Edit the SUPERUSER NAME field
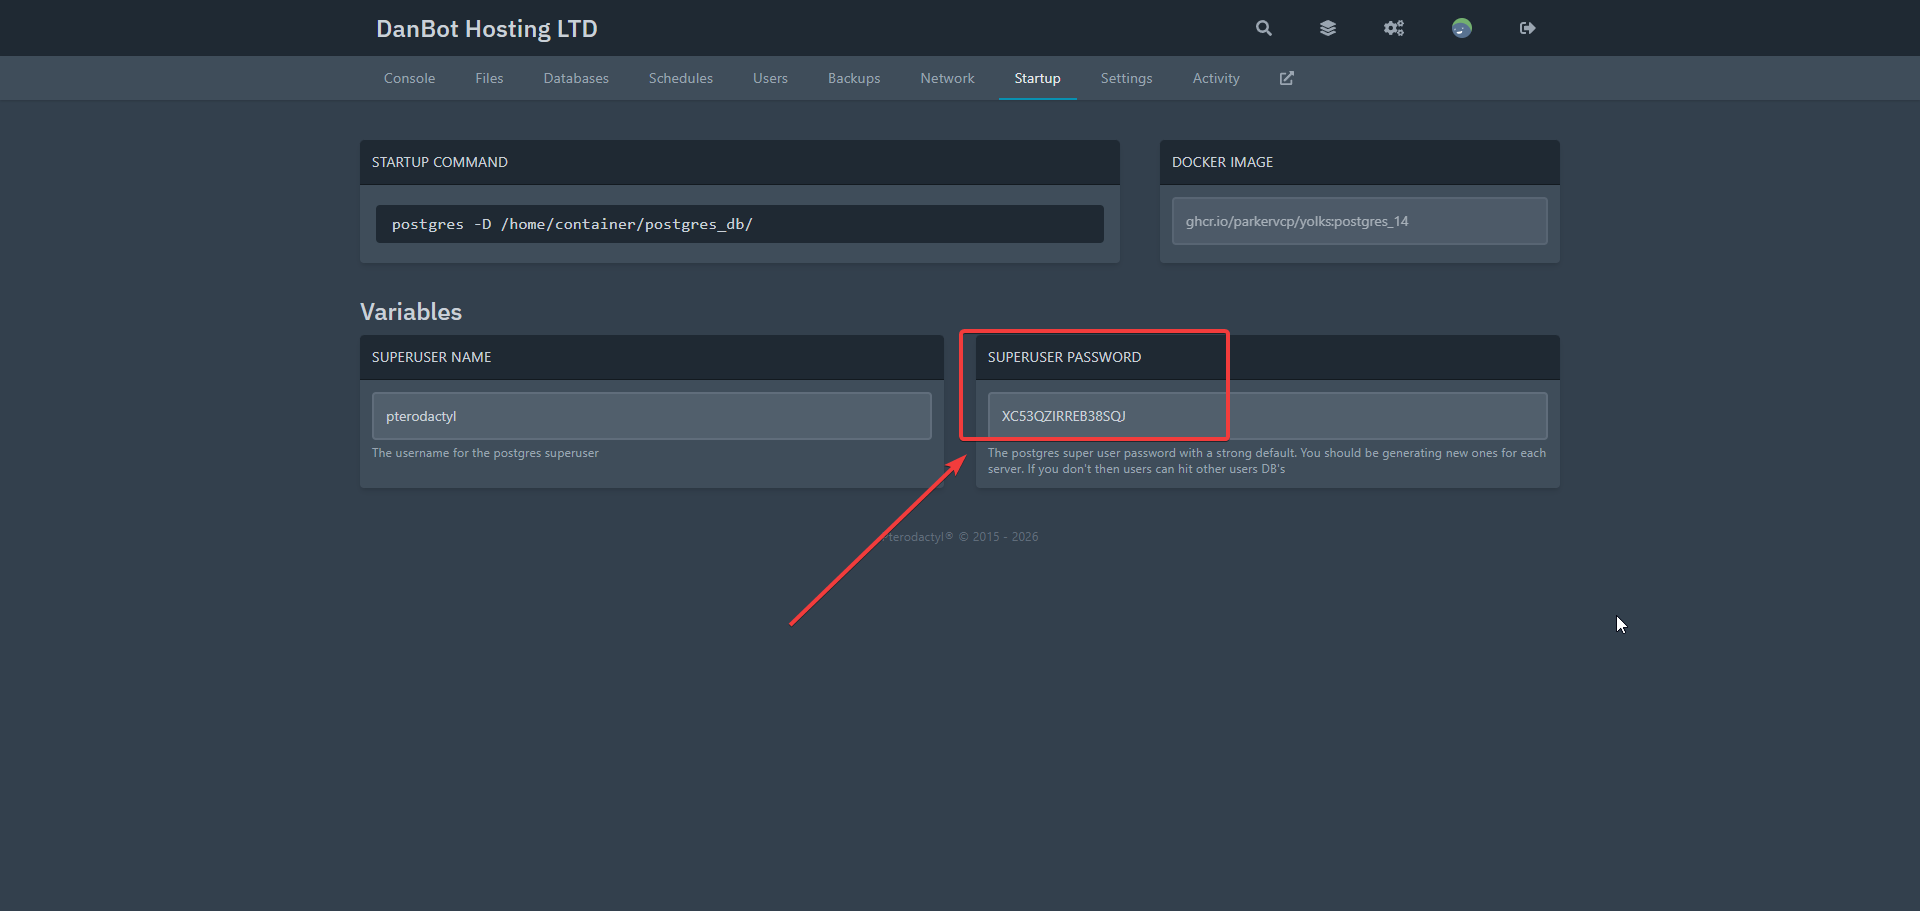Image resolution: width=1920 pixels, height=911 pixels. [x=651, y=415]
